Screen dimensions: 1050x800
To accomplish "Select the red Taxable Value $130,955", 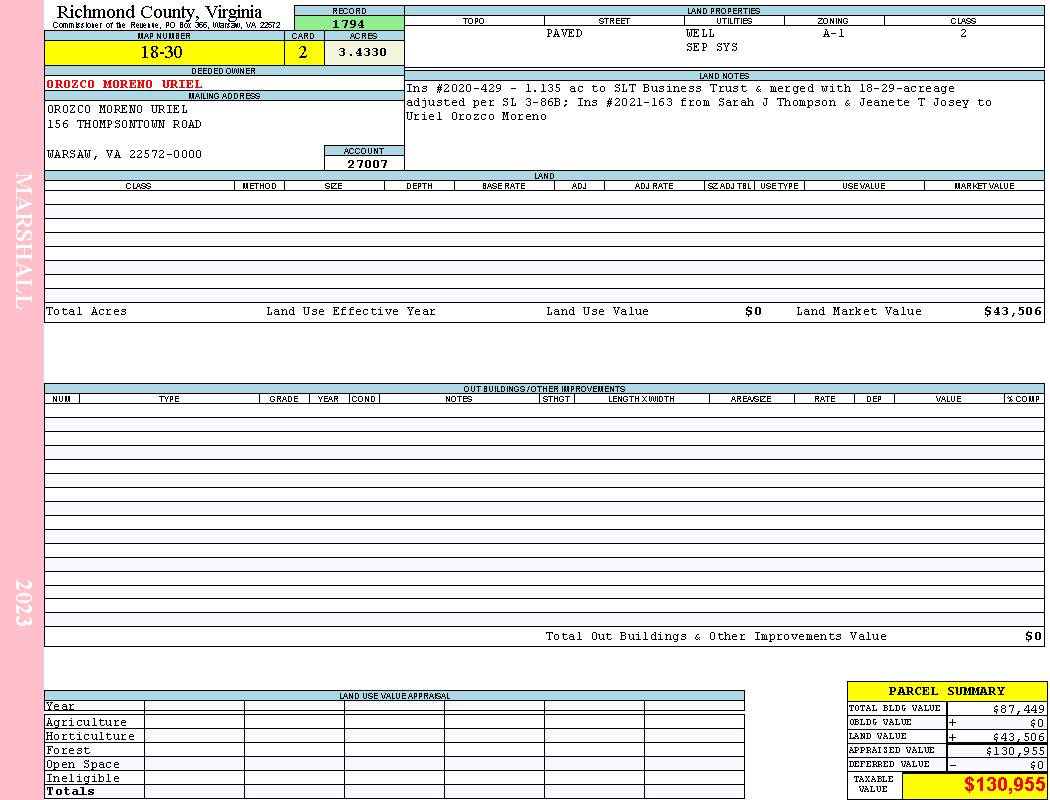I will pos(1004,785).
